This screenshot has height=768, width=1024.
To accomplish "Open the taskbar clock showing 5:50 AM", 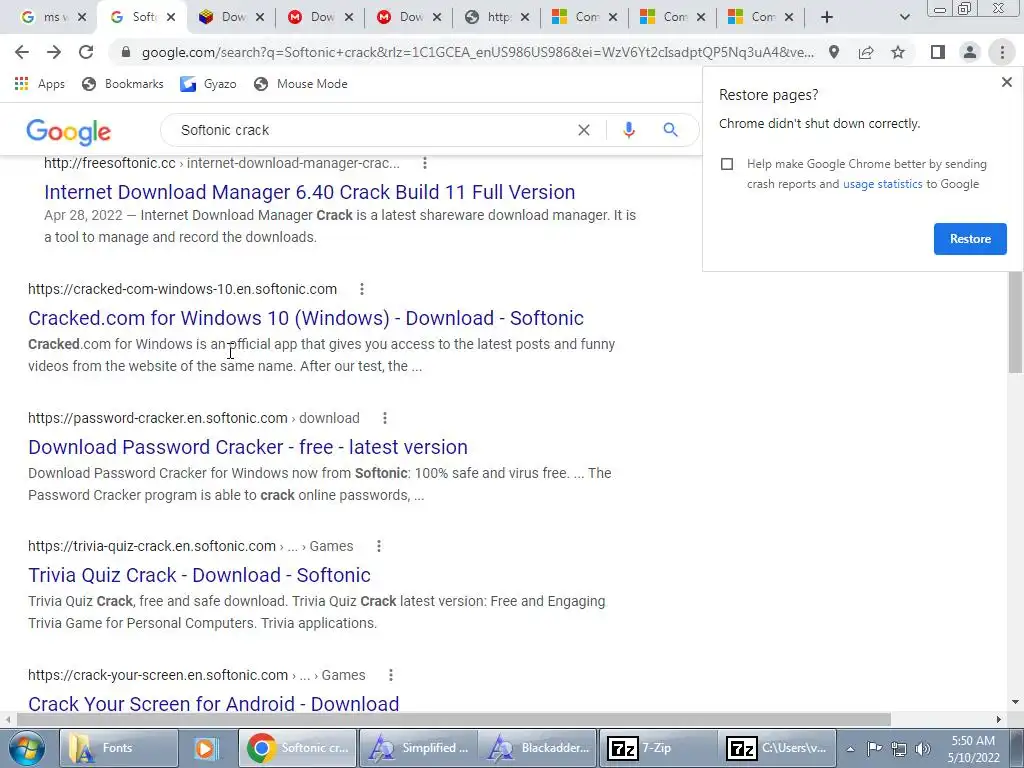I will (973, 749).
